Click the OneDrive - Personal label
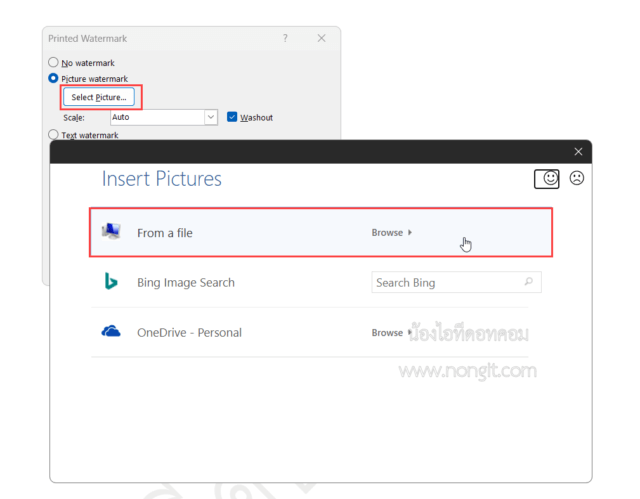This screenshot has width=640, height=499. tap(189, 333)
